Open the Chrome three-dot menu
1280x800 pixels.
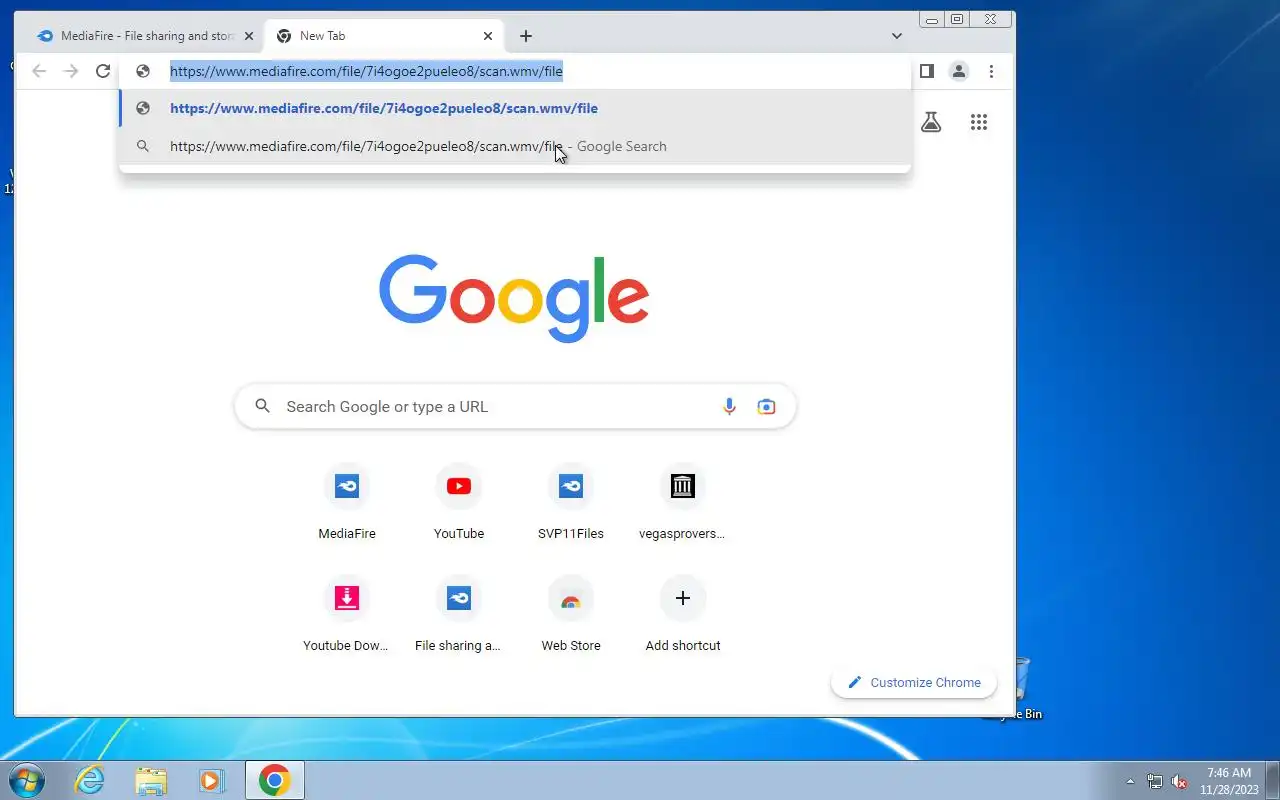[x=991, y=71]
